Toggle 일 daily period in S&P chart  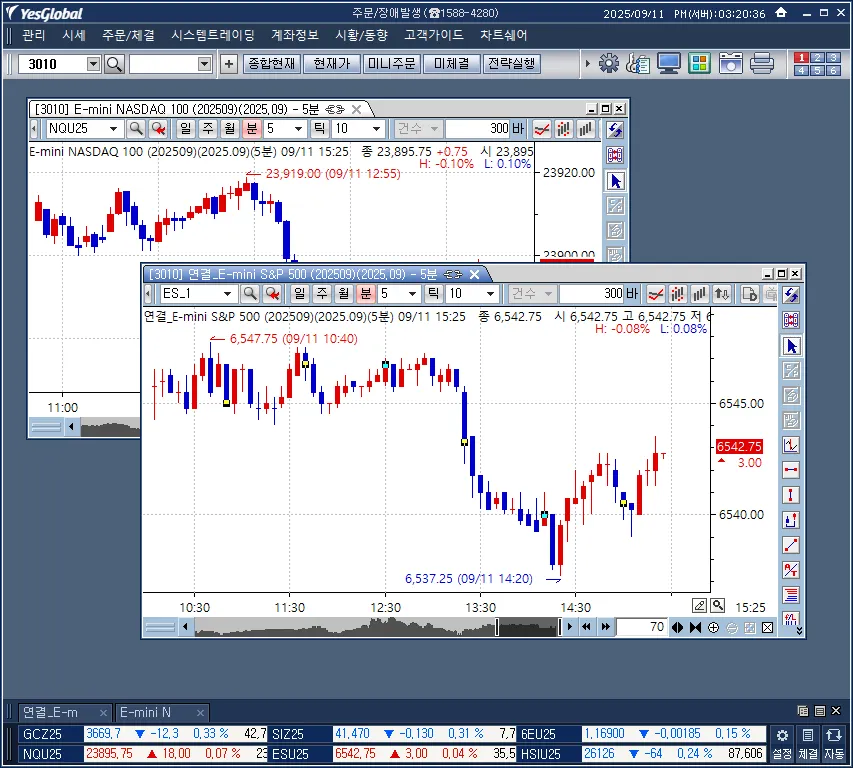(x=300, y=294)
